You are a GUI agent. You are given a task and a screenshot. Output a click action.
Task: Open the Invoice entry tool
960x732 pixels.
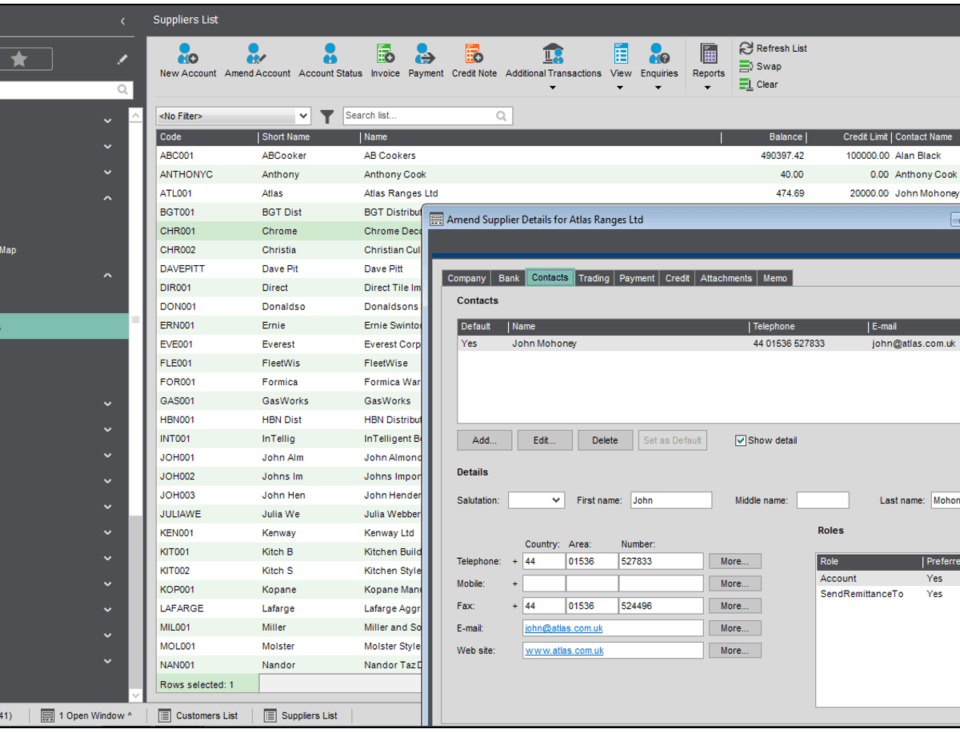[x=385, y=54]
